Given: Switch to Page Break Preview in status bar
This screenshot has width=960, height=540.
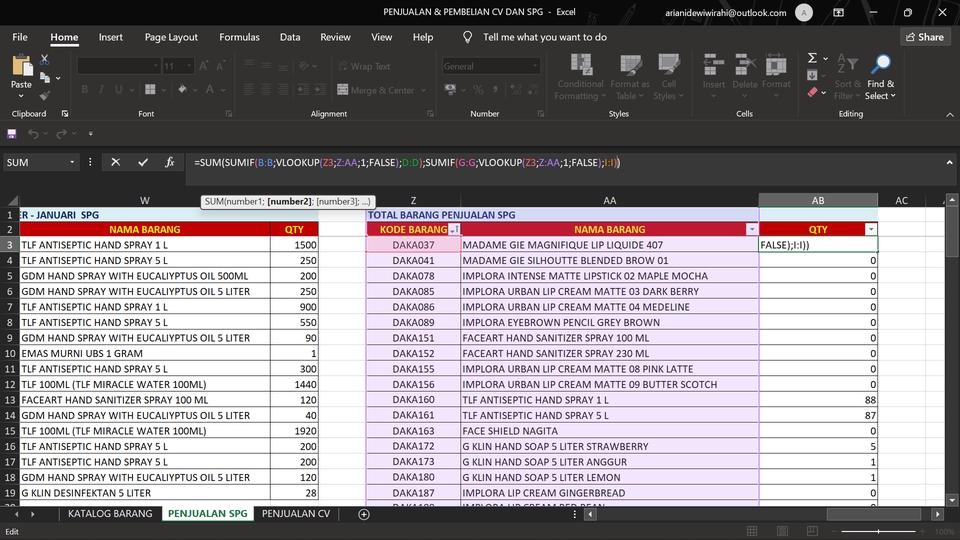Looking at the screenshot, I should [812, 531].
